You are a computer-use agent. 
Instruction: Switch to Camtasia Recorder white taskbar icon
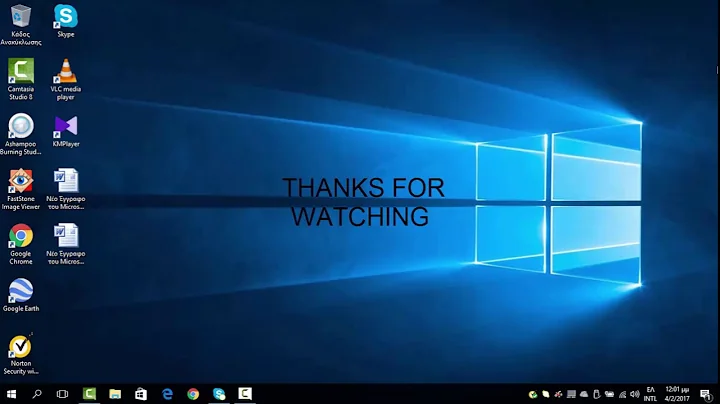pos(245,394)
